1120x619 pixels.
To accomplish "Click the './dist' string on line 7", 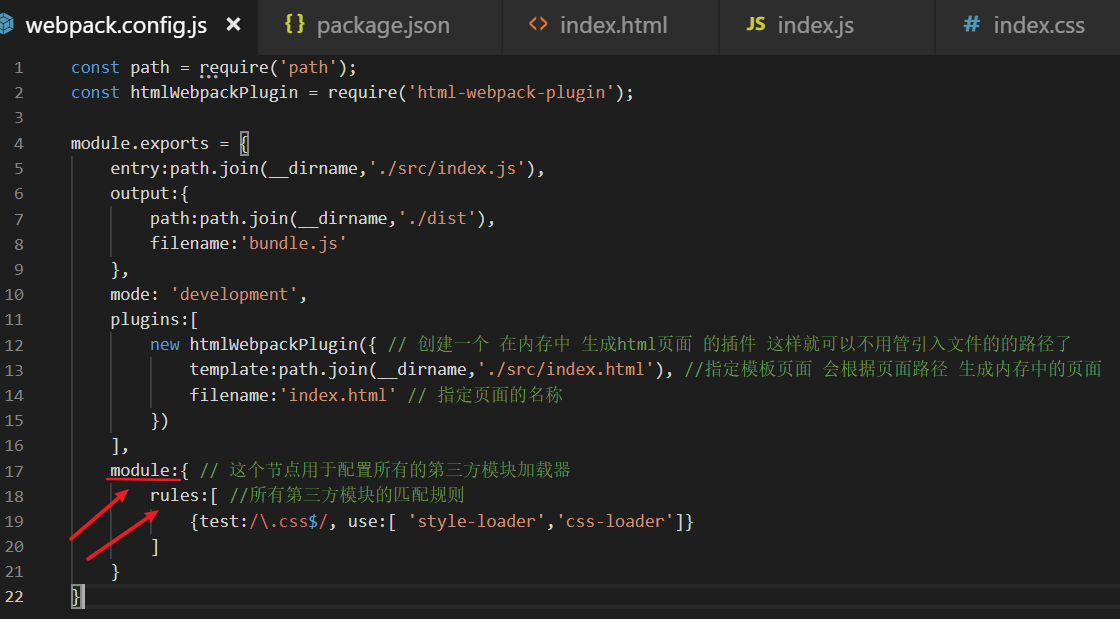I will tap(437, 218).
